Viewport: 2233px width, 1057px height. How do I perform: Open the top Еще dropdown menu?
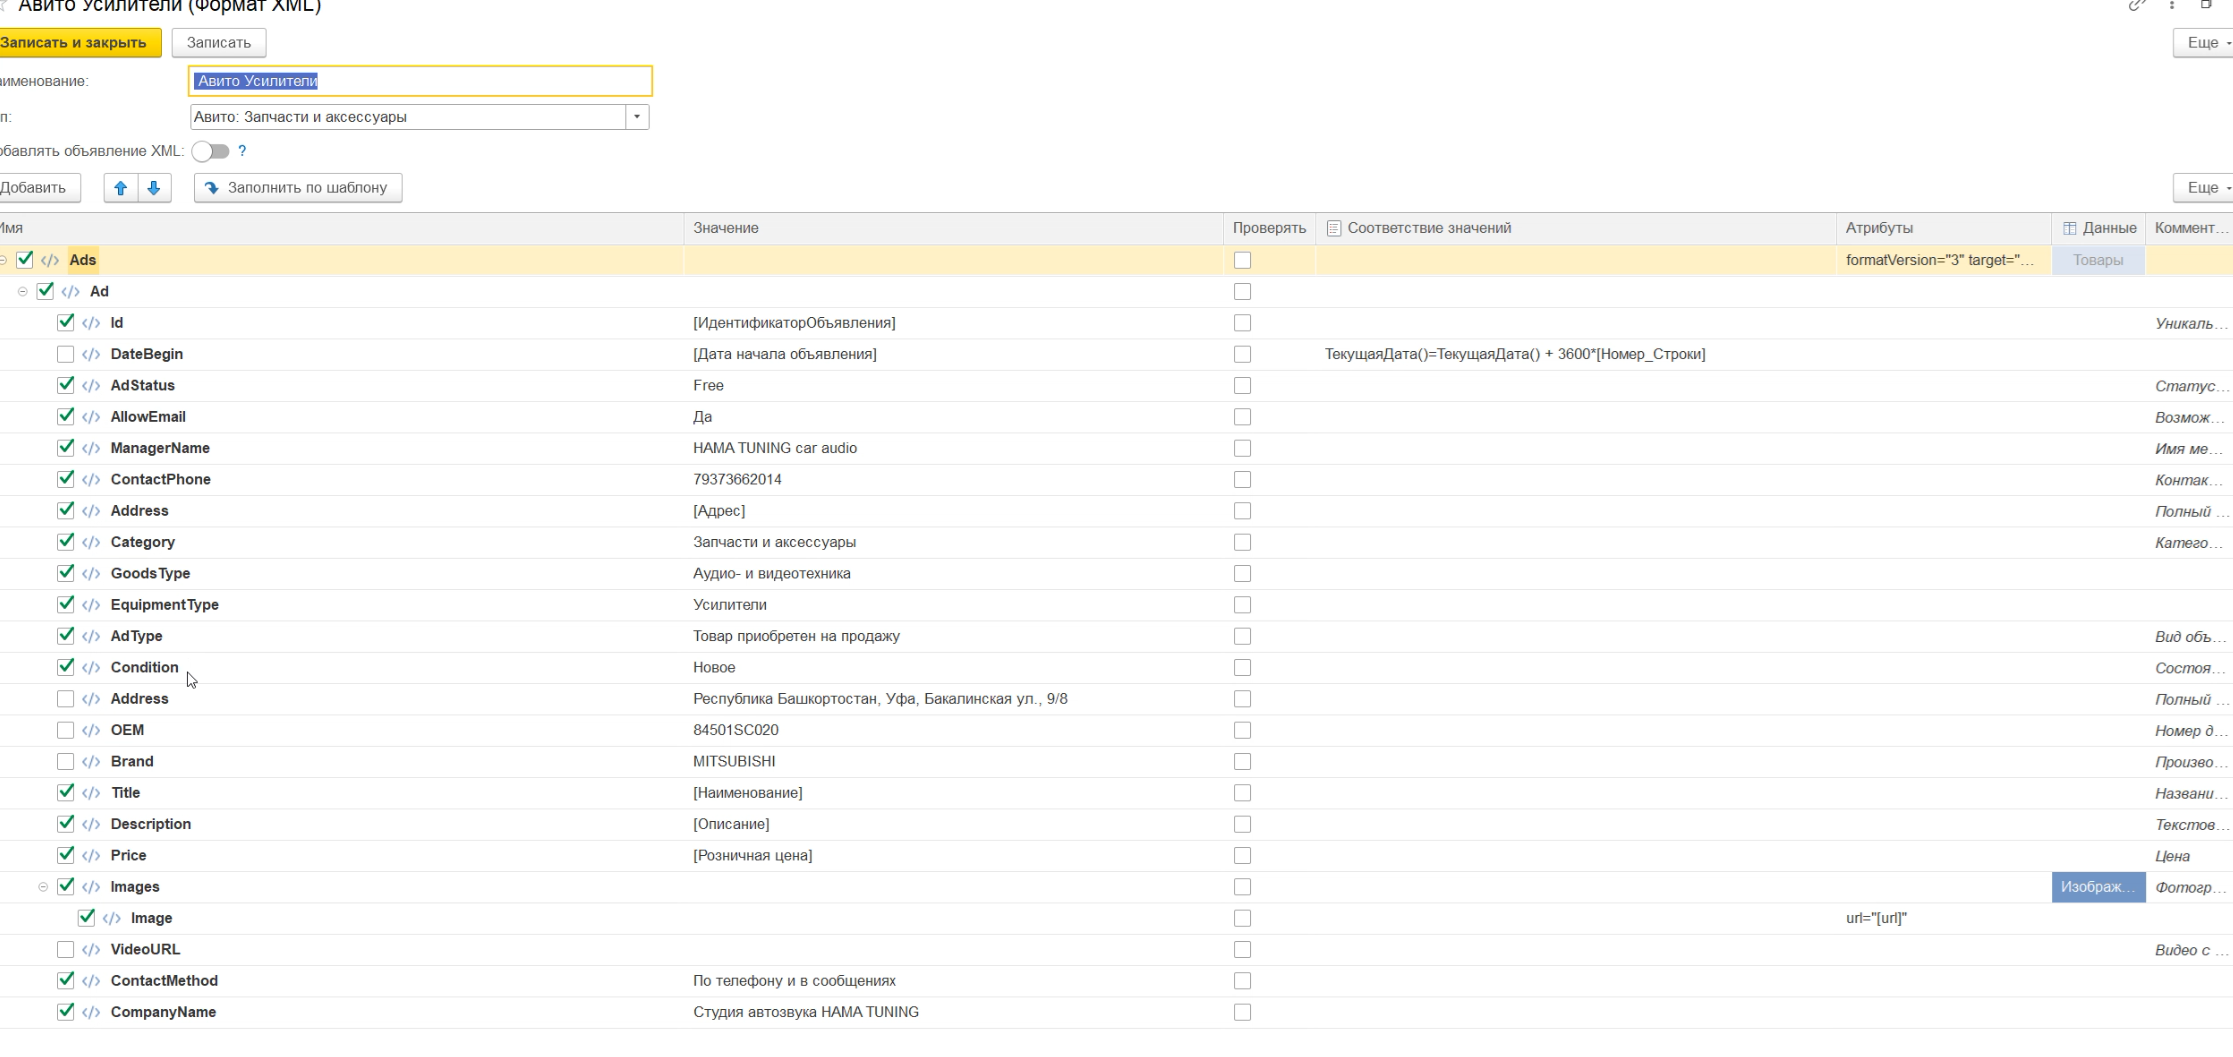(x=2204, y=43)
